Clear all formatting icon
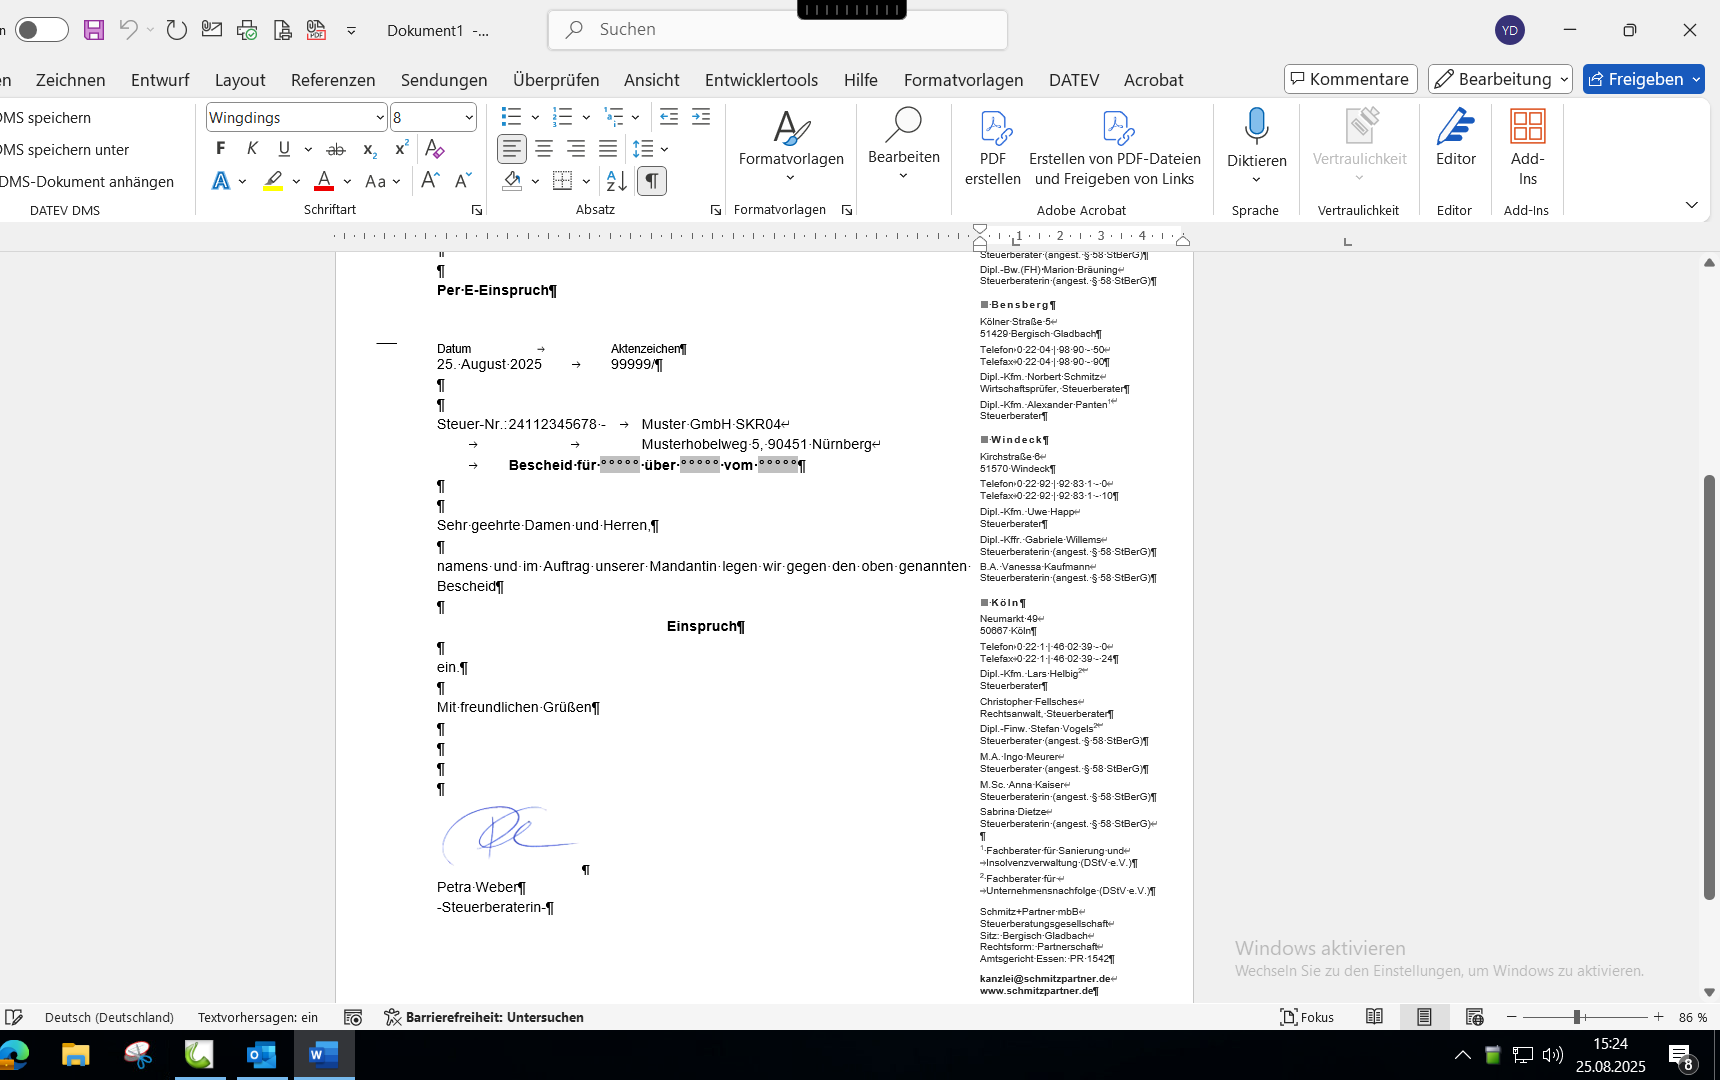 point(434,149)
